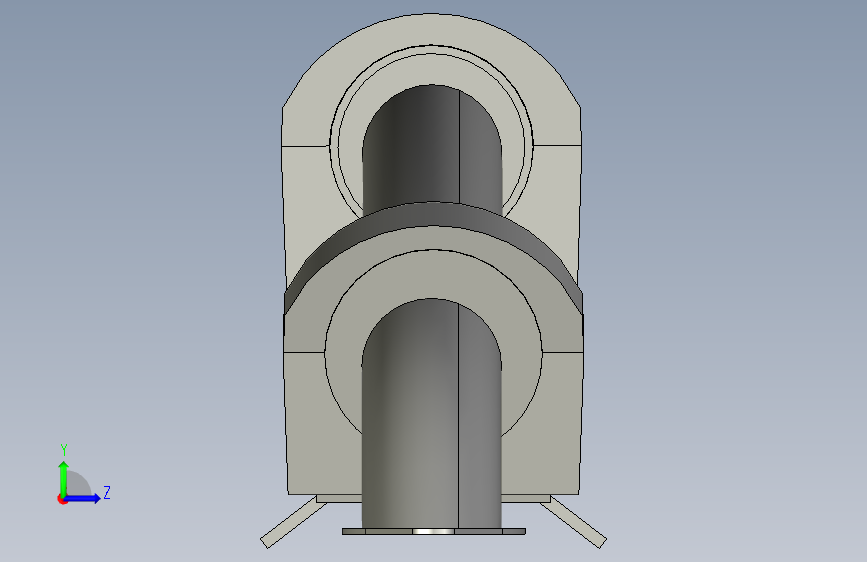Select the left angled support leg
This screenshot has height=562, width=867.
coord(293,522)
